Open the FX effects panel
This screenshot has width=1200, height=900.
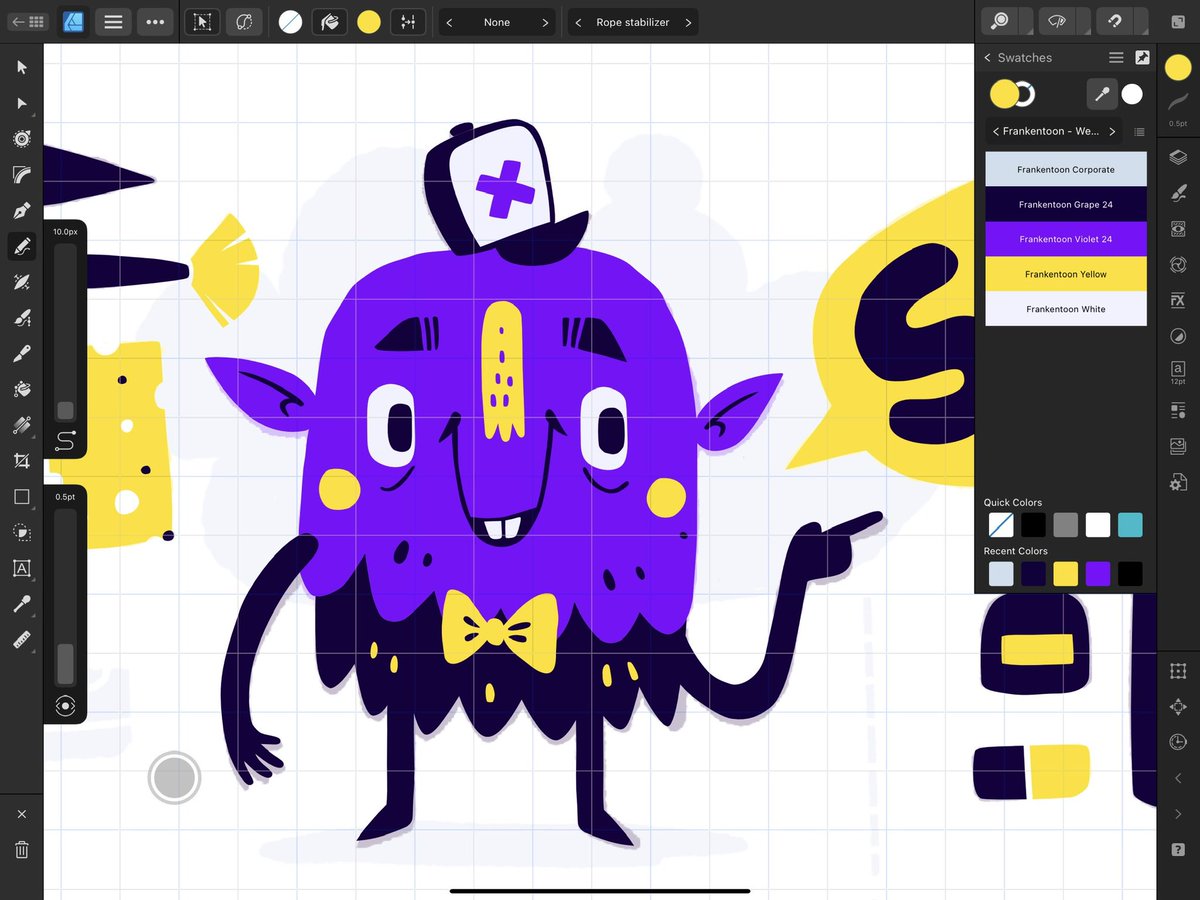tap(1178, 300)
